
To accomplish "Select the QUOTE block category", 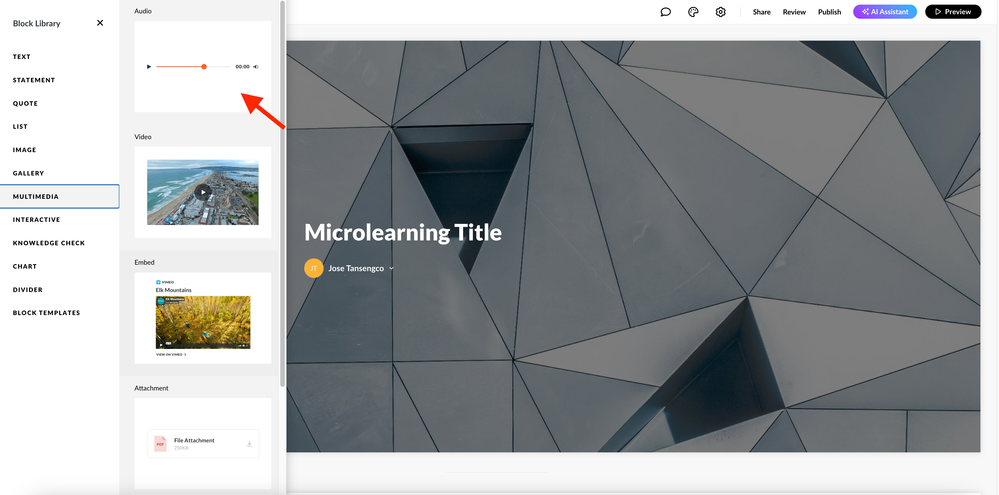I will [25, 103].
